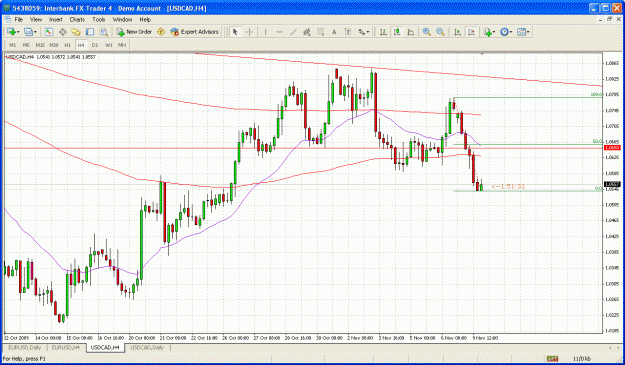Select the Horizontal Line drawing tool

click(x=279, y=32)
